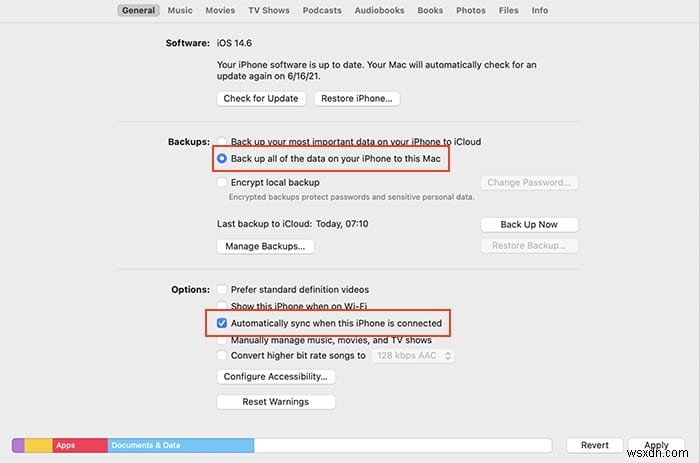
Task: Click the Reset Warnings button
Action: [276, 402]
